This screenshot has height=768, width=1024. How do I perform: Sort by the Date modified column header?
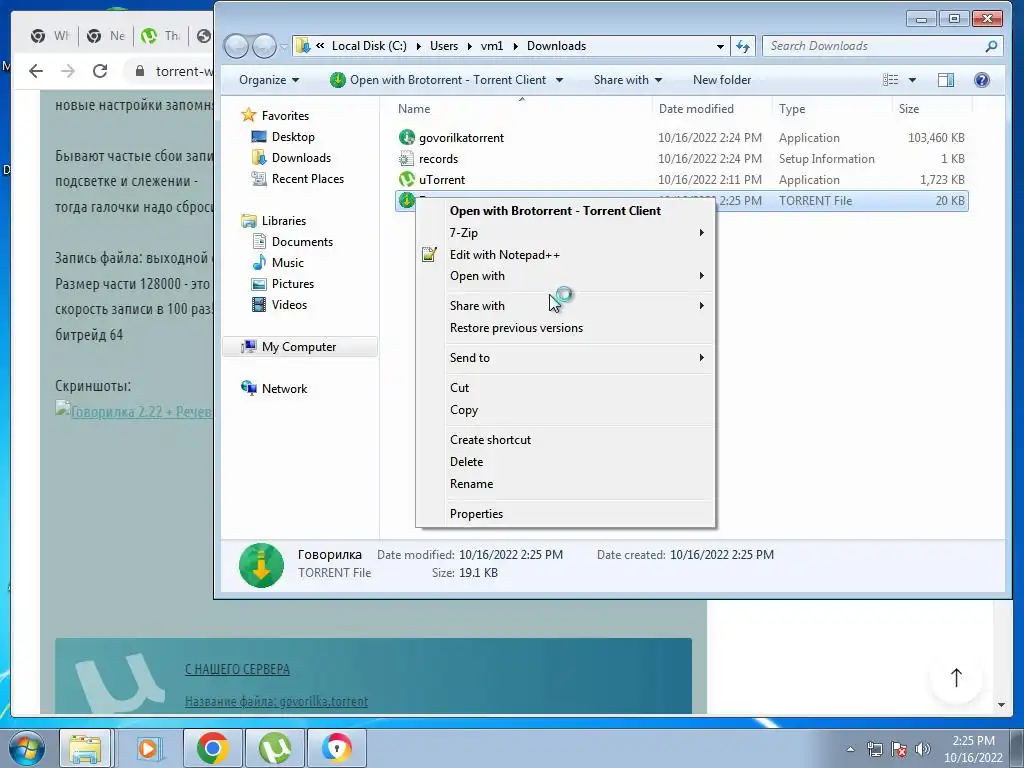(696, 109)
